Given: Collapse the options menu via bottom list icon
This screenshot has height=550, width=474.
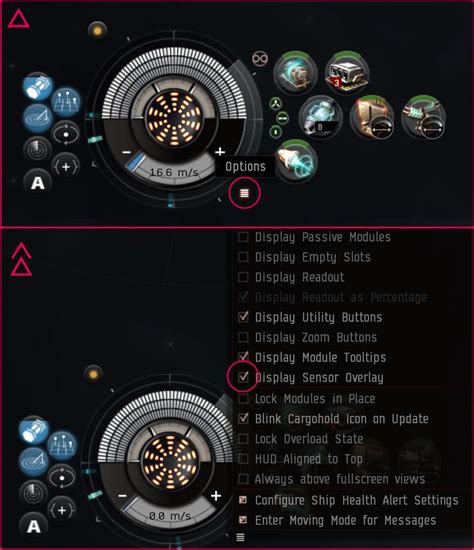Looking at the screenshot, I should (x=240, y=537).
